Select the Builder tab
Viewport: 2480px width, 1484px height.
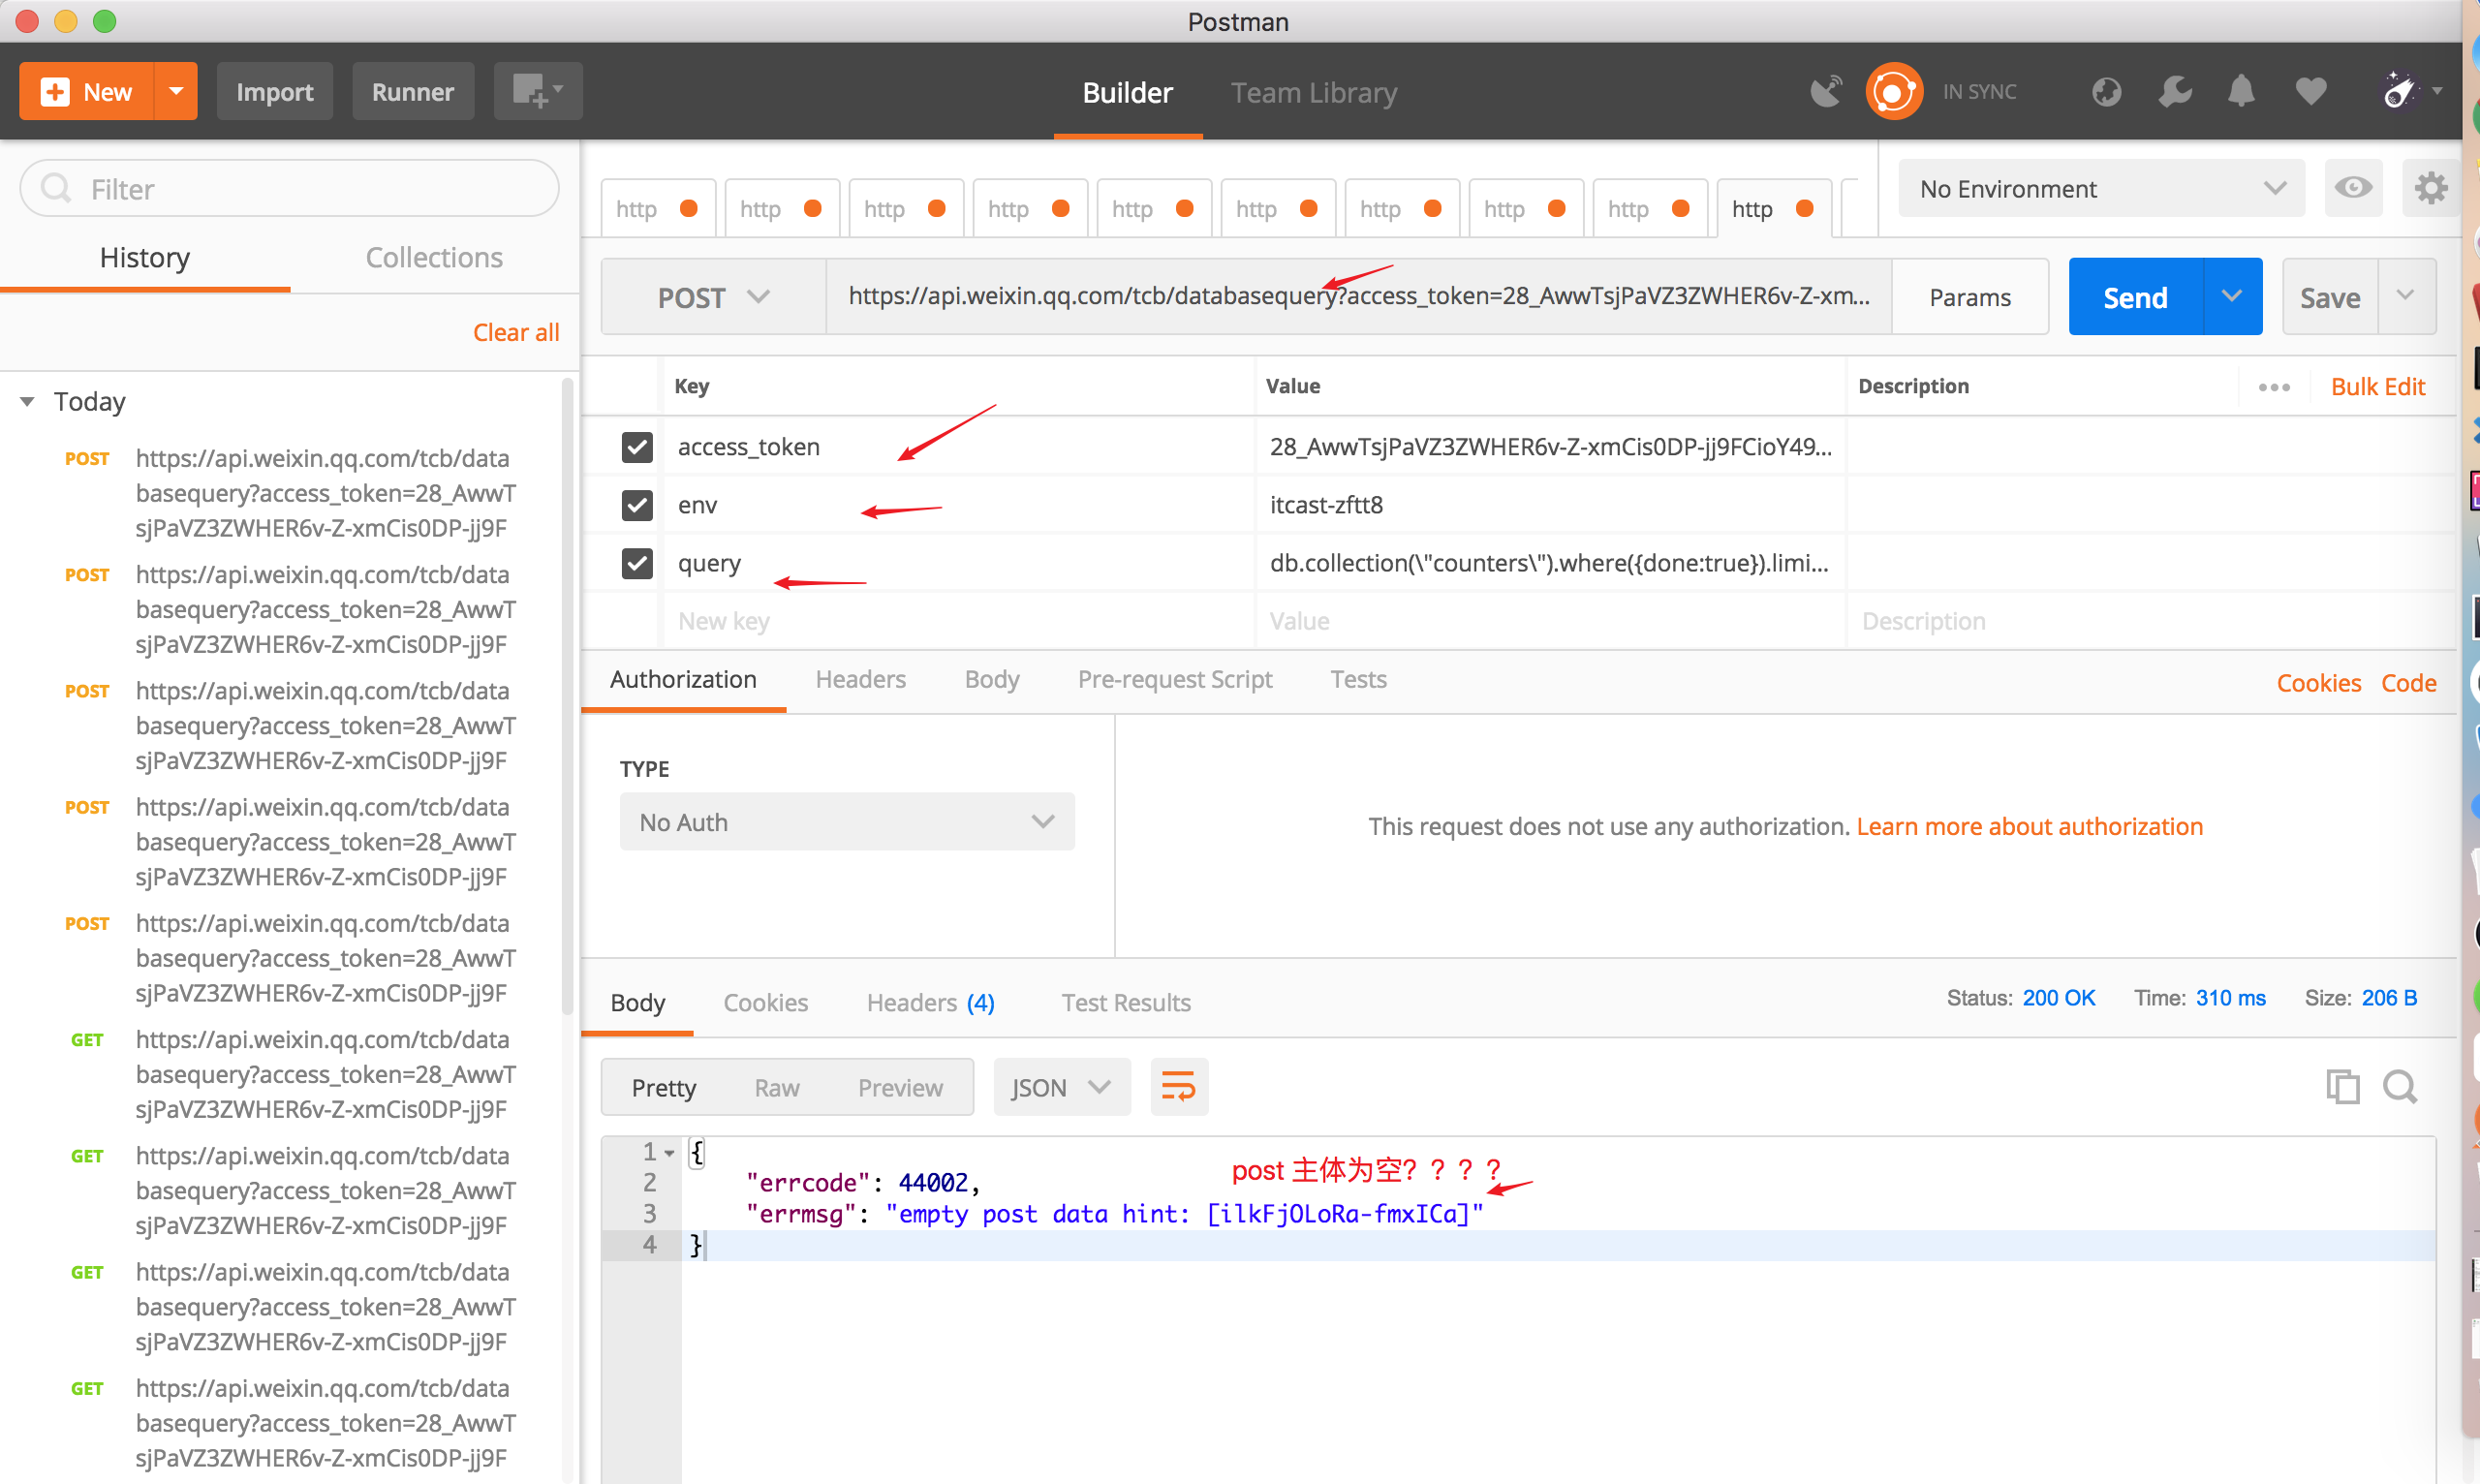click(x=1127, y=92)
